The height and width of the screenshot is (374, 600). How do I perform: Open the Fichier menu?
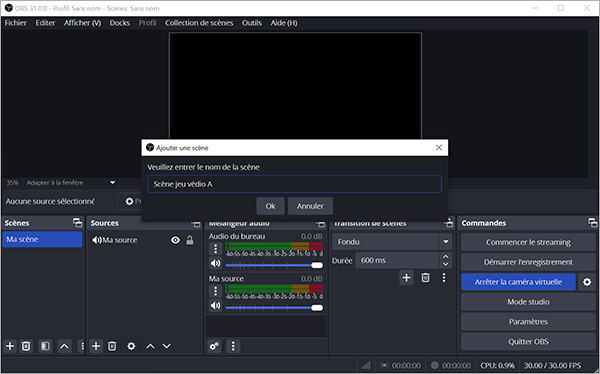(16, 23)
